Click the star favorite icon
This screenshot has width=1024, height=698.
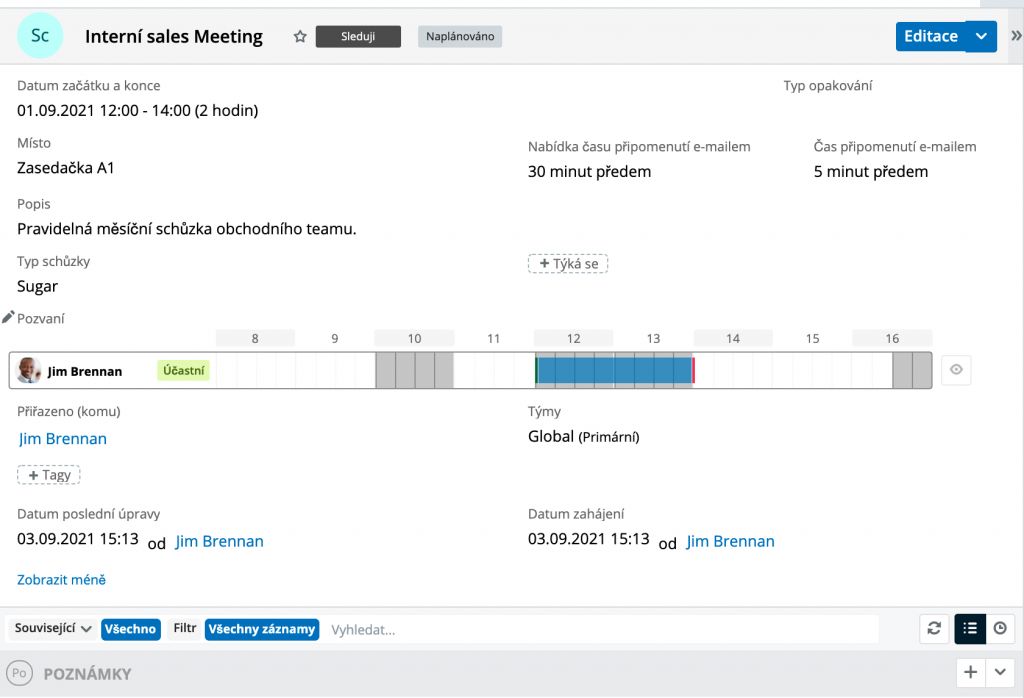pyautogui.click(x=299, y=37)
